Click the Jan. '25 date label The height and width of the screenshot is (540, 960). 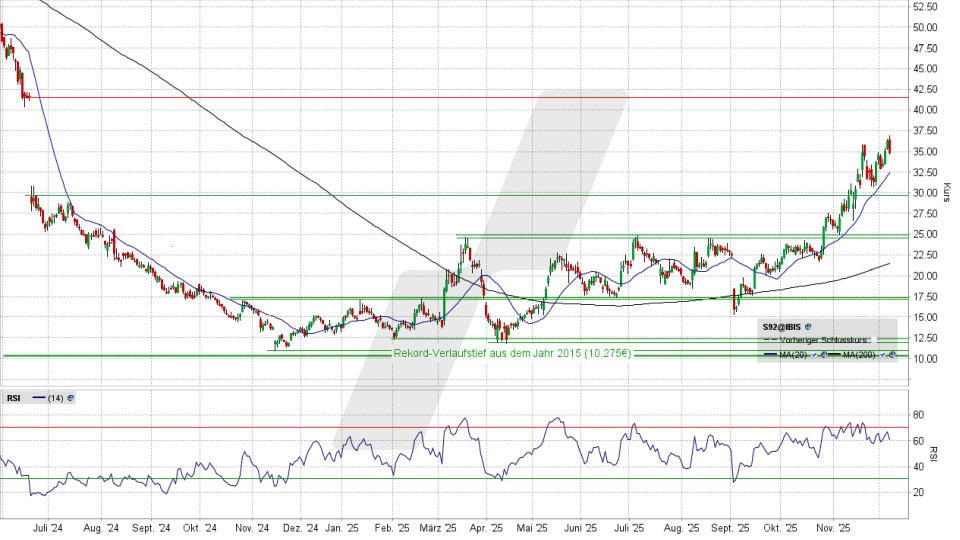(x=342, y=528)
